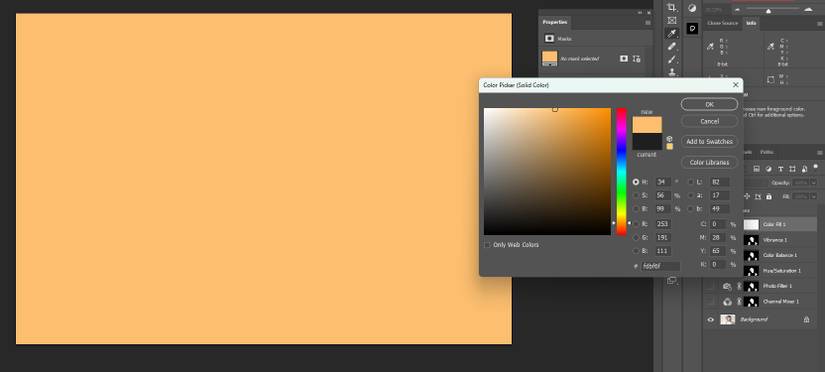Screen dimensions: 825x372
Task: Select the Brush tool
Action: pos(672,59)
